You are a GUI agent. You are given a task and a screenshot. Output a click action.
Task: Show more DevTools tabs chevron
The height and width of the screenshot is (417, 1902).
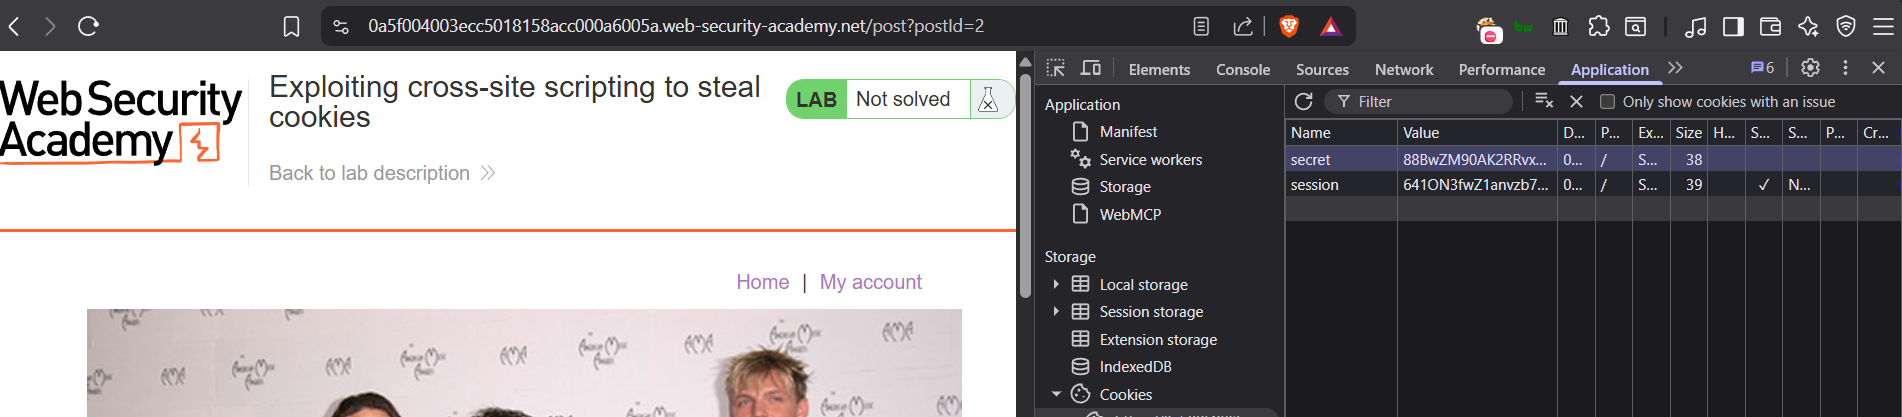[x=1675, y=68]
